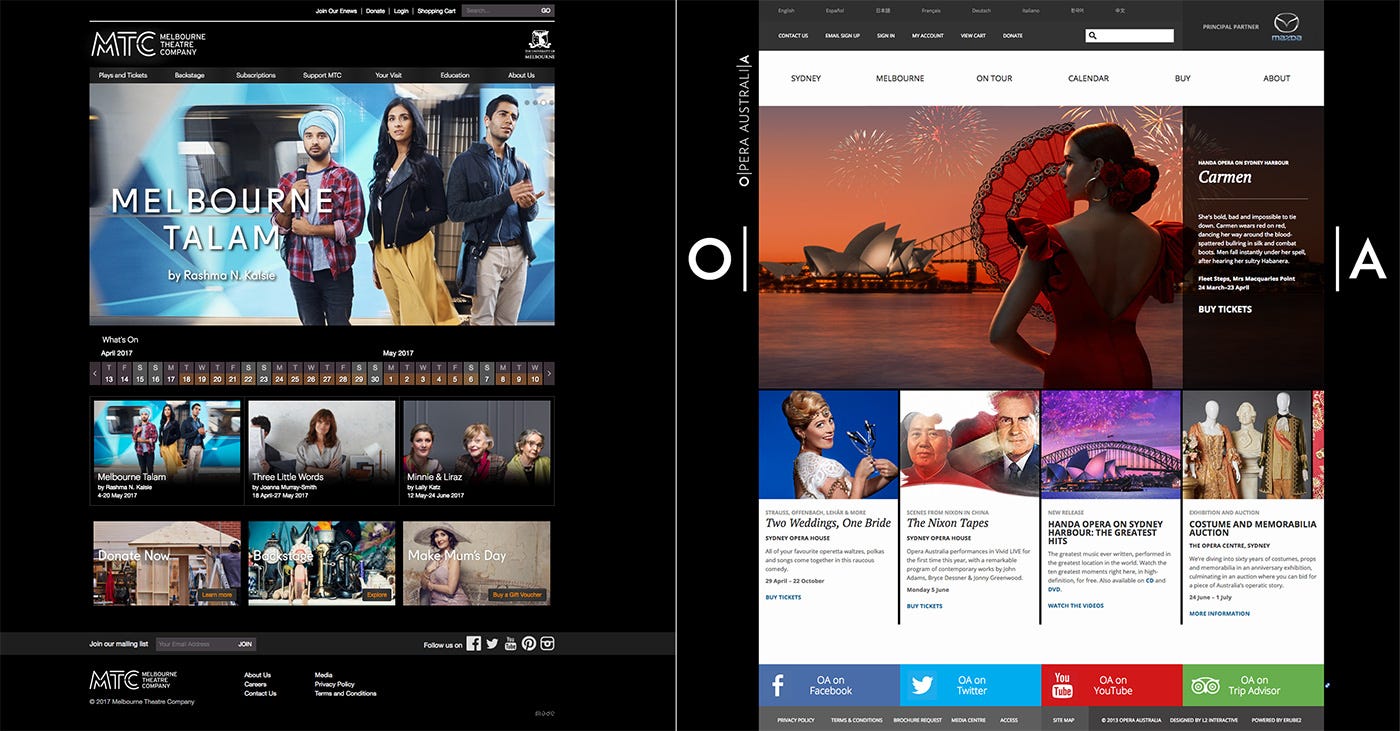Viewport: 1400px width, 731px height.
Task: Click the JOIN mailing list button
Action: tap(245, 644)
